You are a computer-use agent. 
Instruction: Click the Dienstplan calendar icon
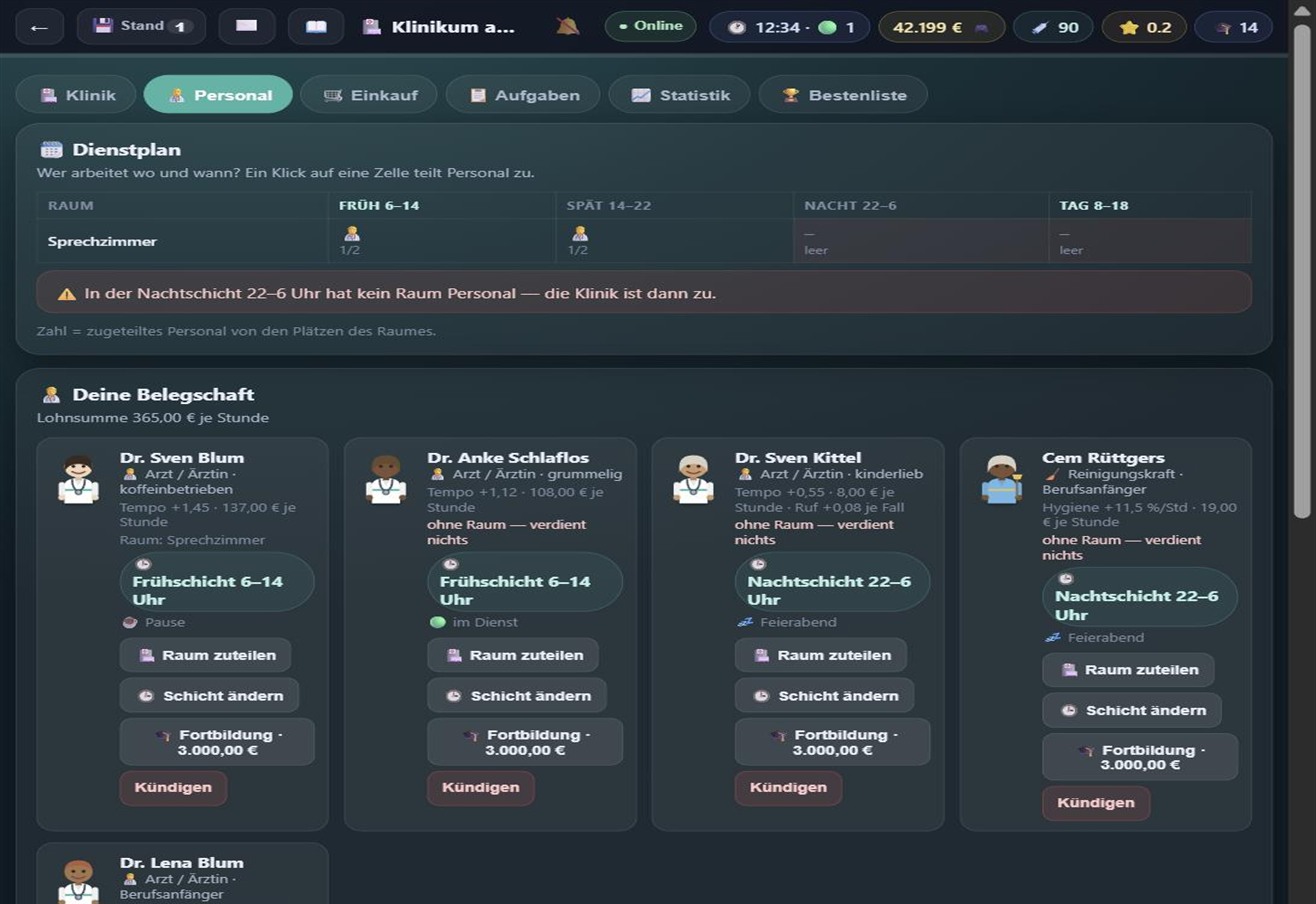point(51,150)
